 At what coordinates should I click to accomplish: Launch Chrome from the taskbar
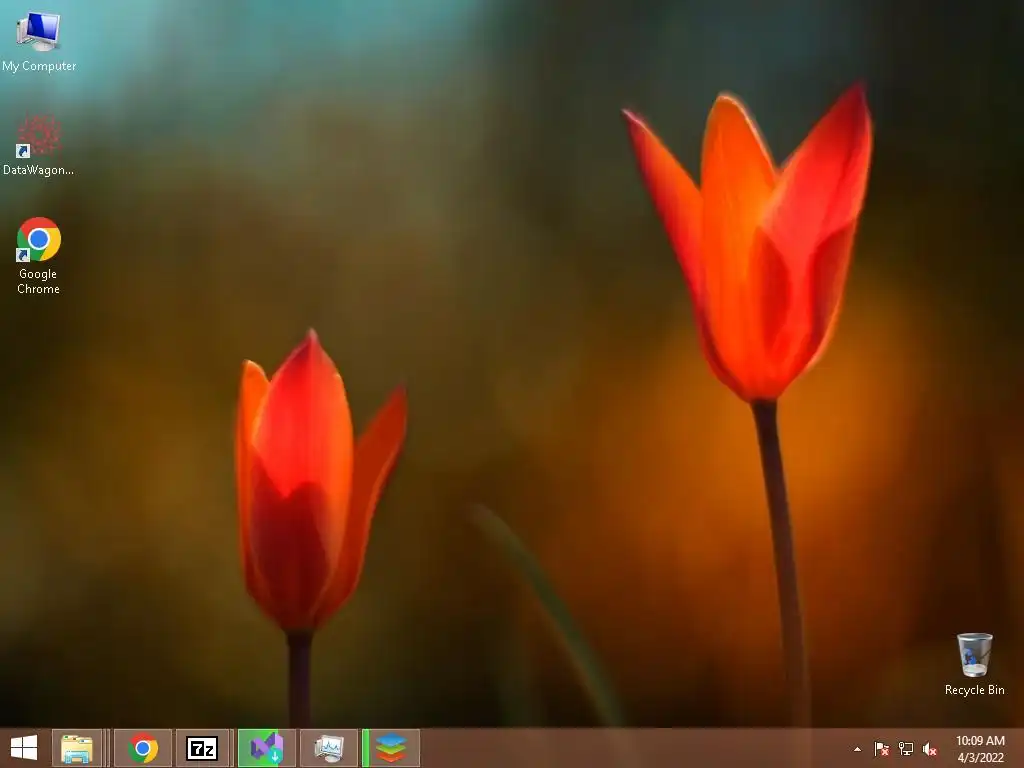143,748
